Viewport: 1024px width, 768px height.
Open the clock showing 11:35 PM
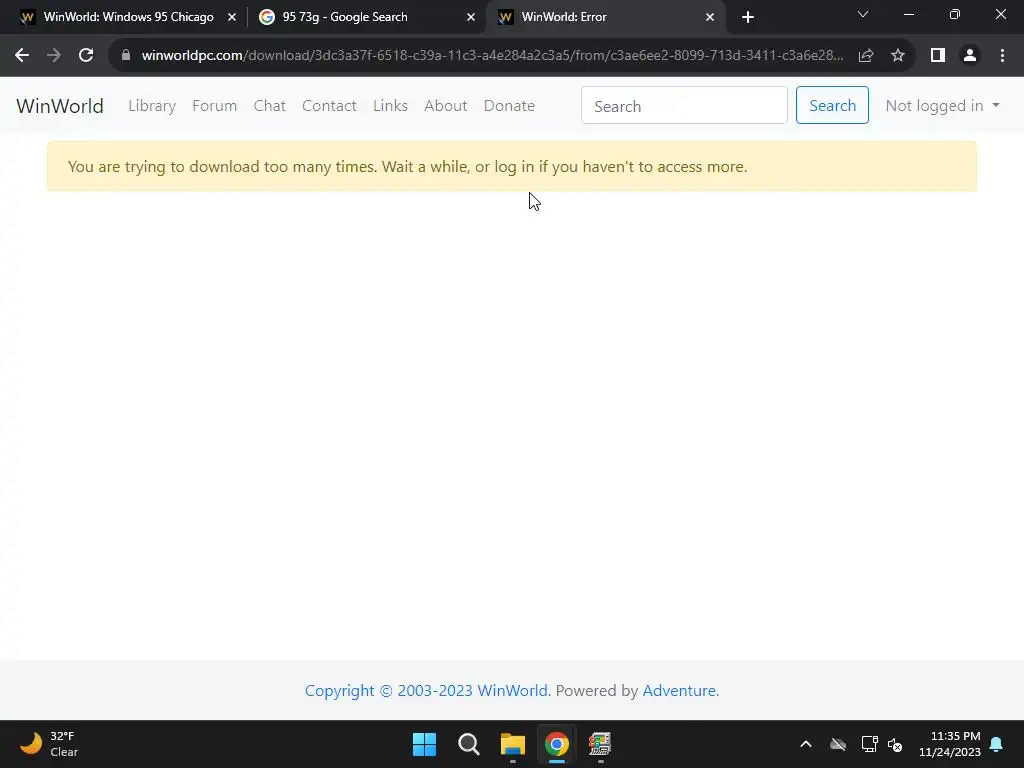pyautogui.click(x=950, y=744)
